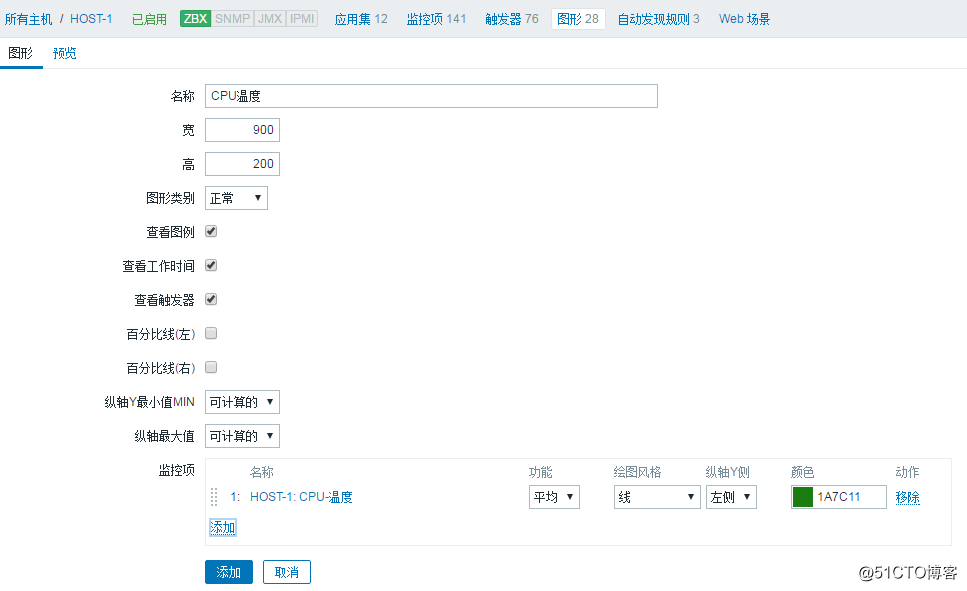Open 图形 28 in host navigation
Viewport: 967px width, 591px height.
pyautogui.click(x=578, y=19)
